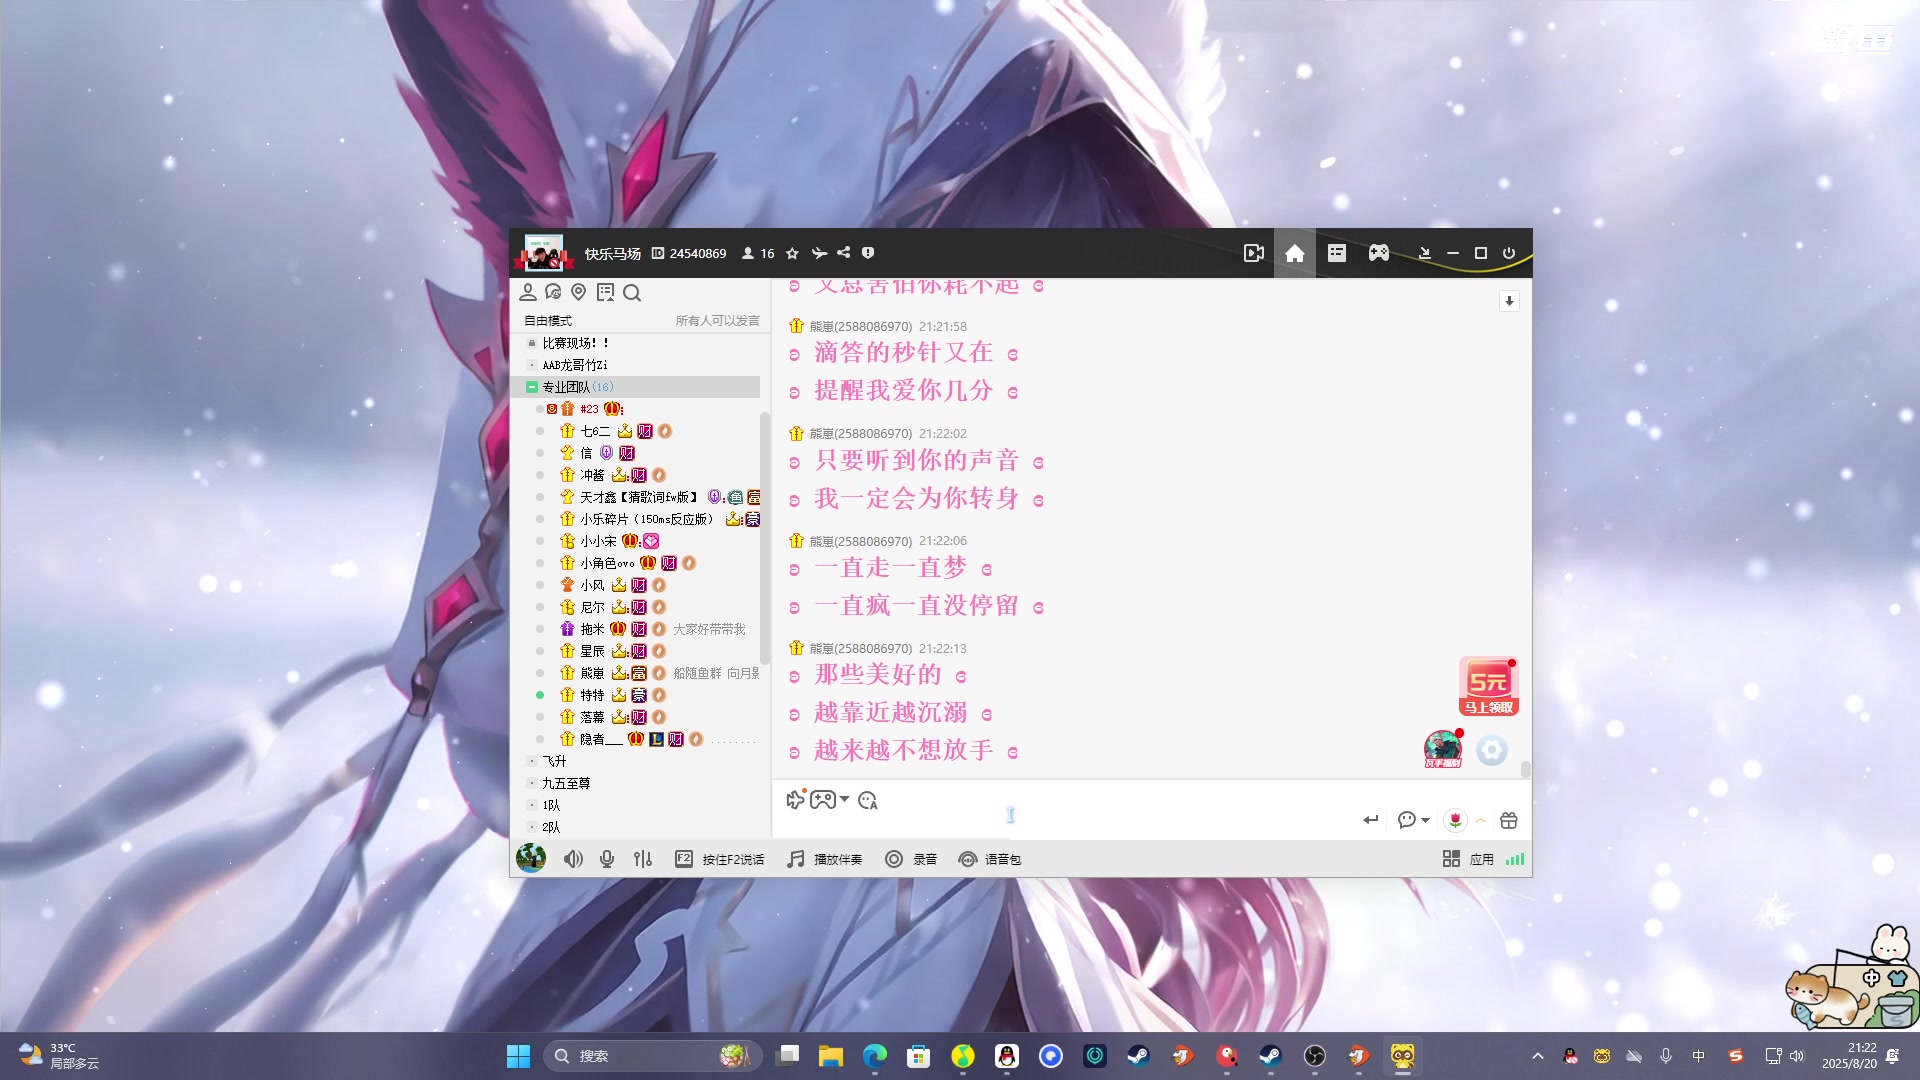This screenshot has width=1920, height=1080.
Task: Click the member list scrollbar
Action: coord(765,538)
